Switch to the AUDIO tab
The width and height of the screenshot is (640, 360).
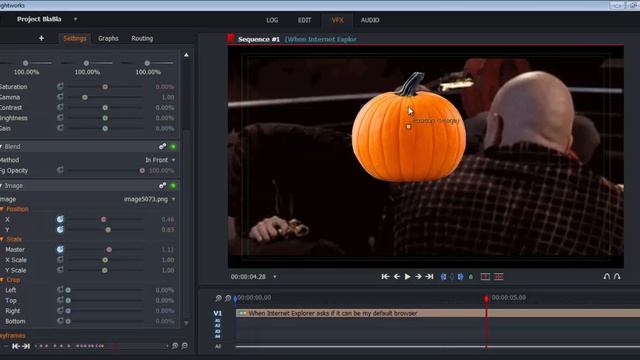click(x=370, y=20)
